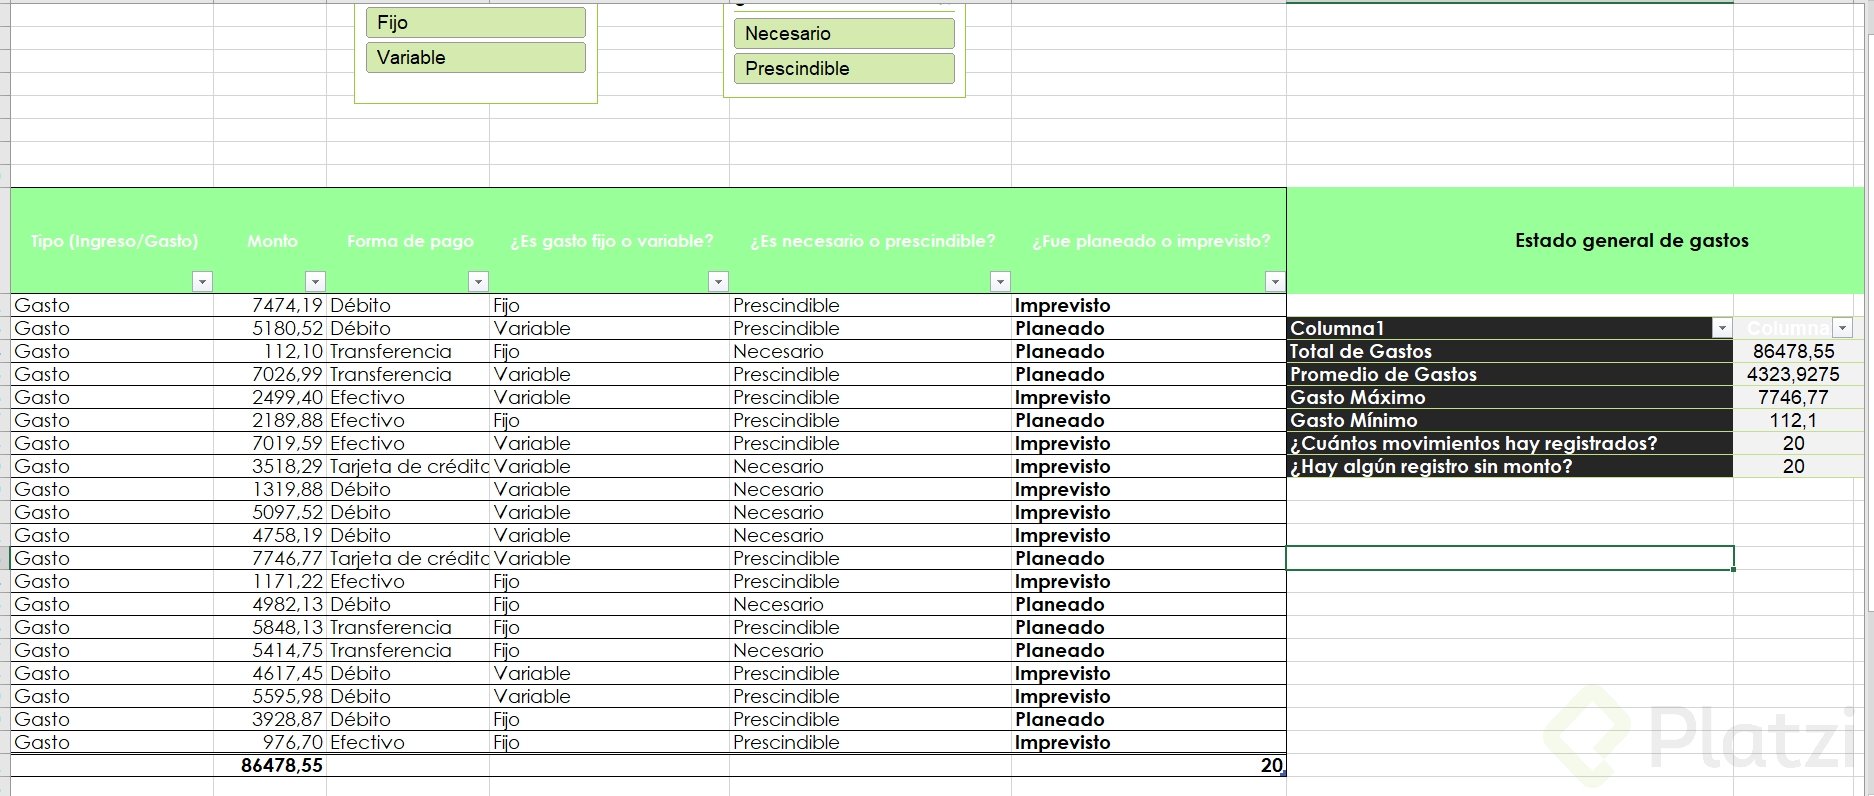This screenshot has height=796, width=1874.
Task: Click Fijo in the 2189,88 row
Action: (506, 420)
